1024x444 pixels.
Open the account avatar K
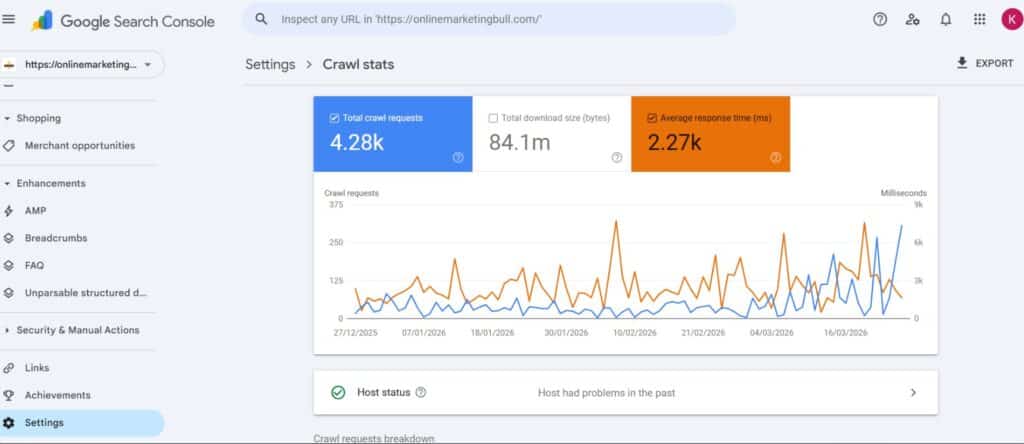(1012, 20)
